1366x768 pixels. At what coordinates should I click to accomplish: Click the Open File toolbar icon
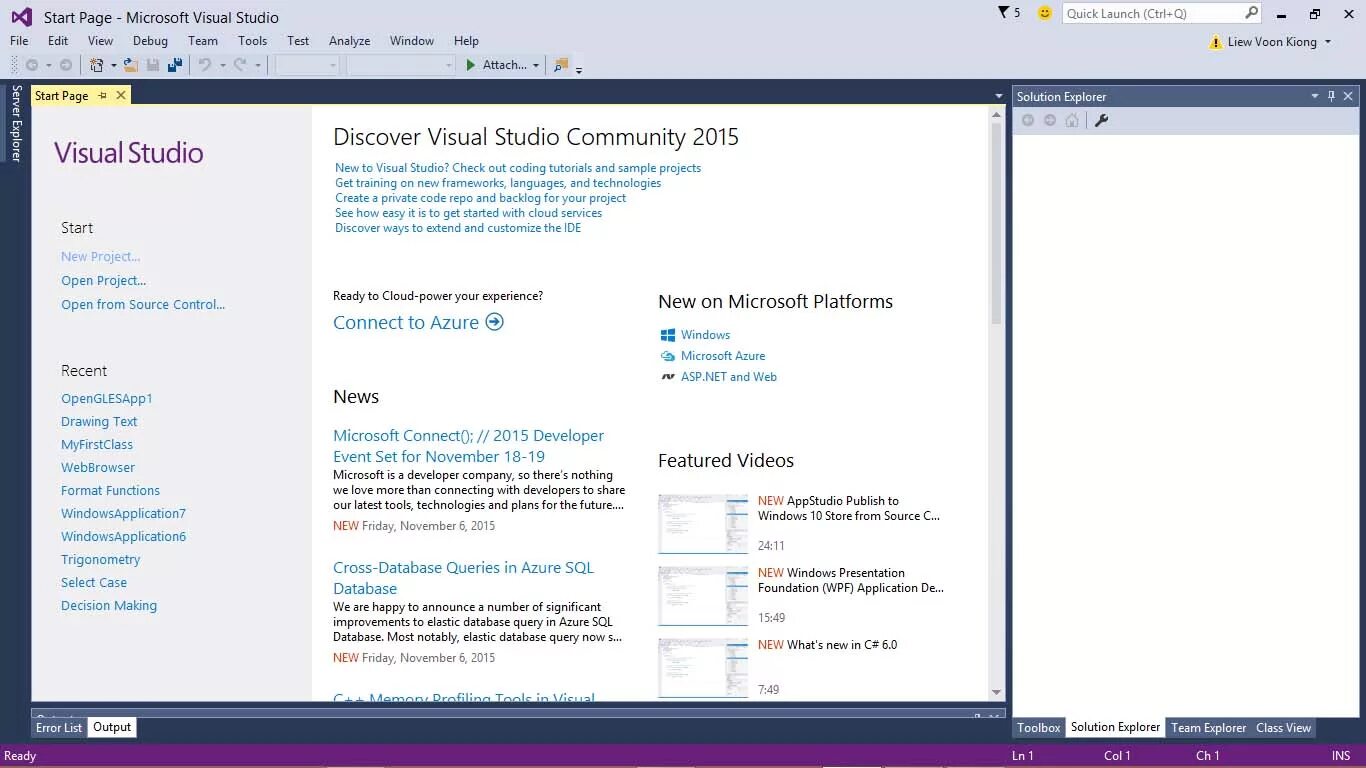coord(131,65)
